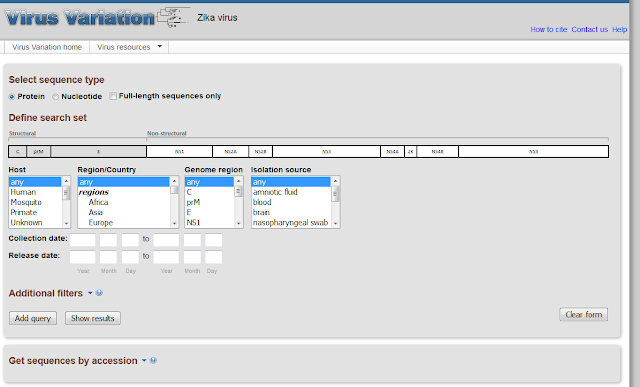The image size is (640, 387).
Task: Choose nasopharyngeal swab in Isolation source
Action: (291, 222)
